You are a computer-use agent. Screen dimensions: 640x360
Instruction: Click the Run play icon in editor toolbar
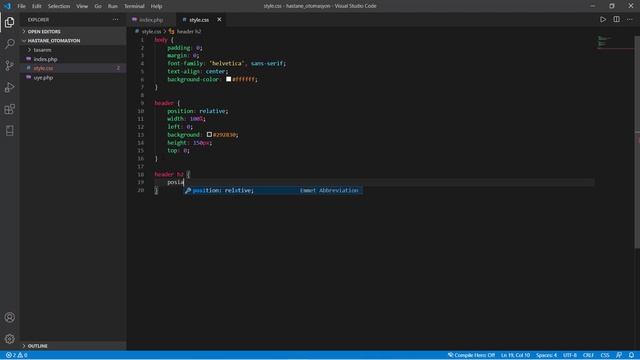coord(603,20)
